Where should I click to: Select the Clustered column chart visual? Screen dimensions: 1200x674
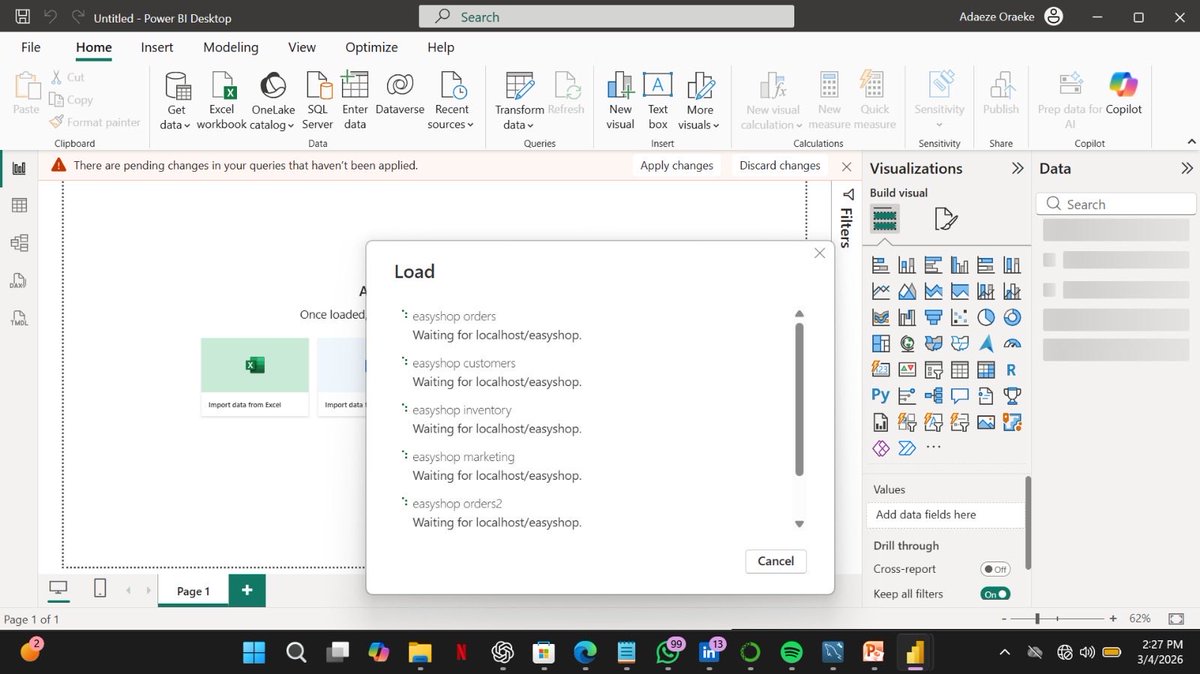[960, 265]
